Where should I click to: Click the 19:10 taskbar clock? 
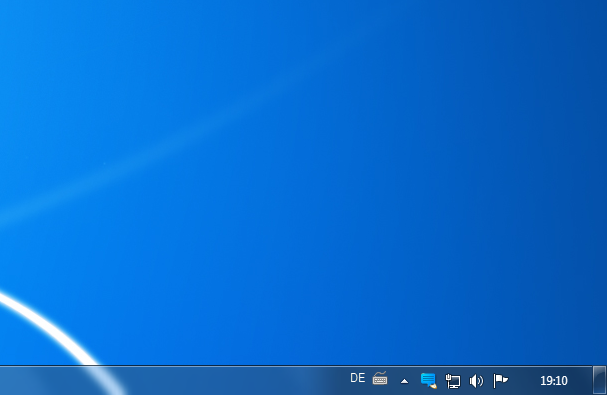tap(554, 381)
